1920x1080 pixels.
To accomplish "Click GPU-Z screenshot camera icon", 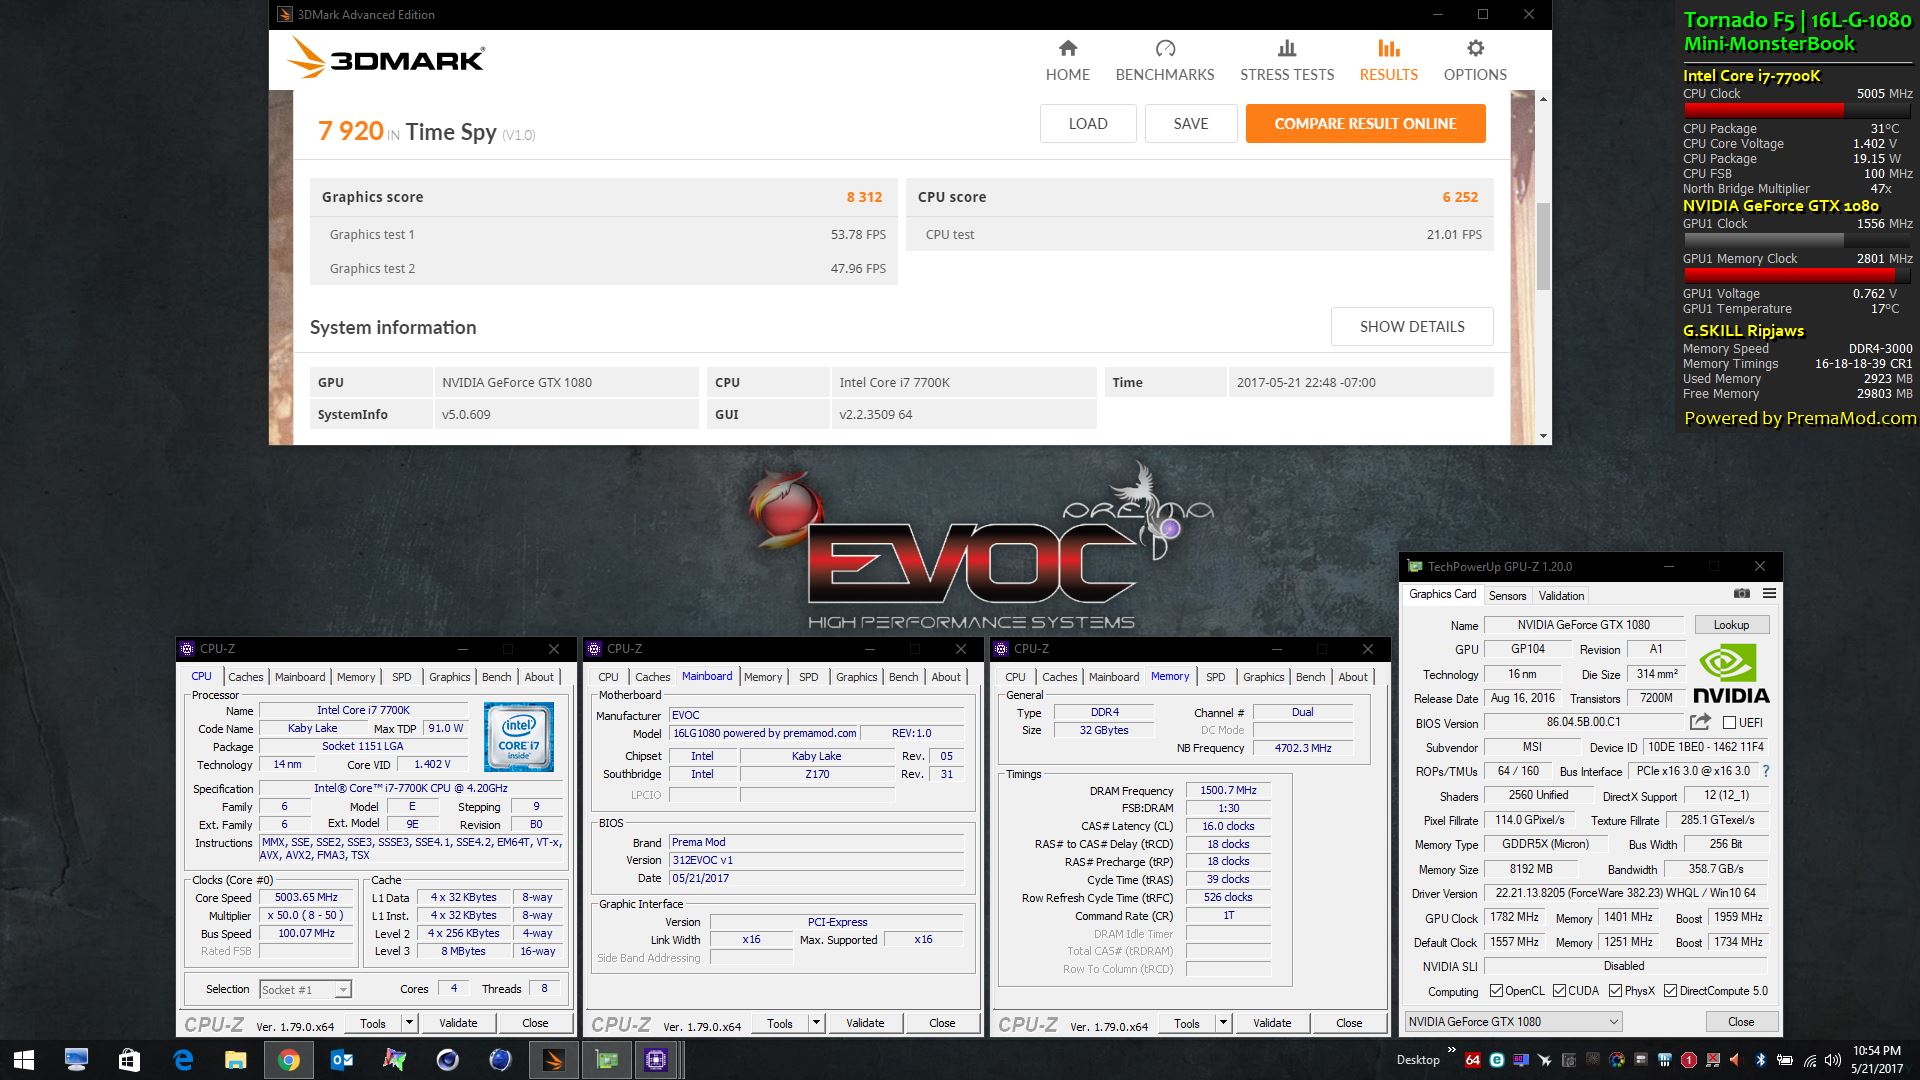I will tap(1741, 594).
